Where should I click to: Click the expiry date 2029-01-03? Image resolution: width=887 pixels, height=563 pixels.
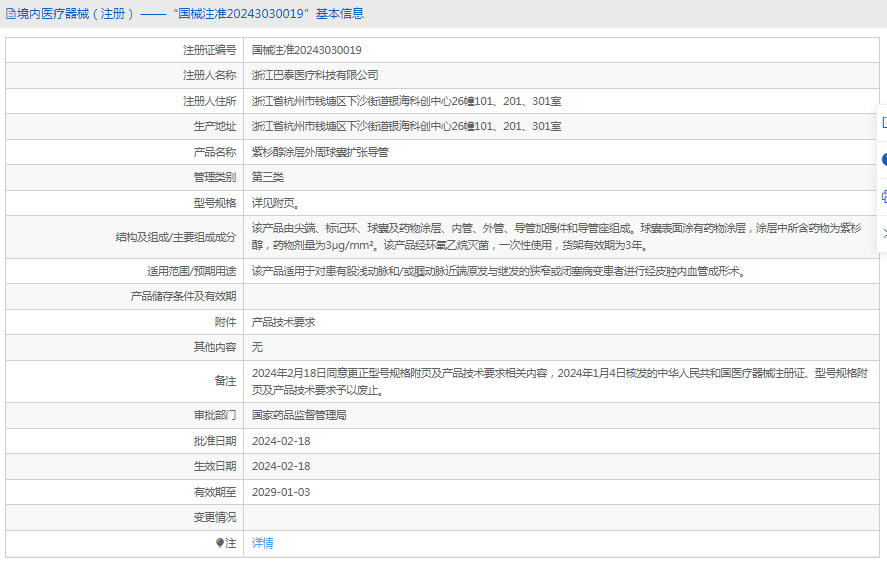click(281, 492)
